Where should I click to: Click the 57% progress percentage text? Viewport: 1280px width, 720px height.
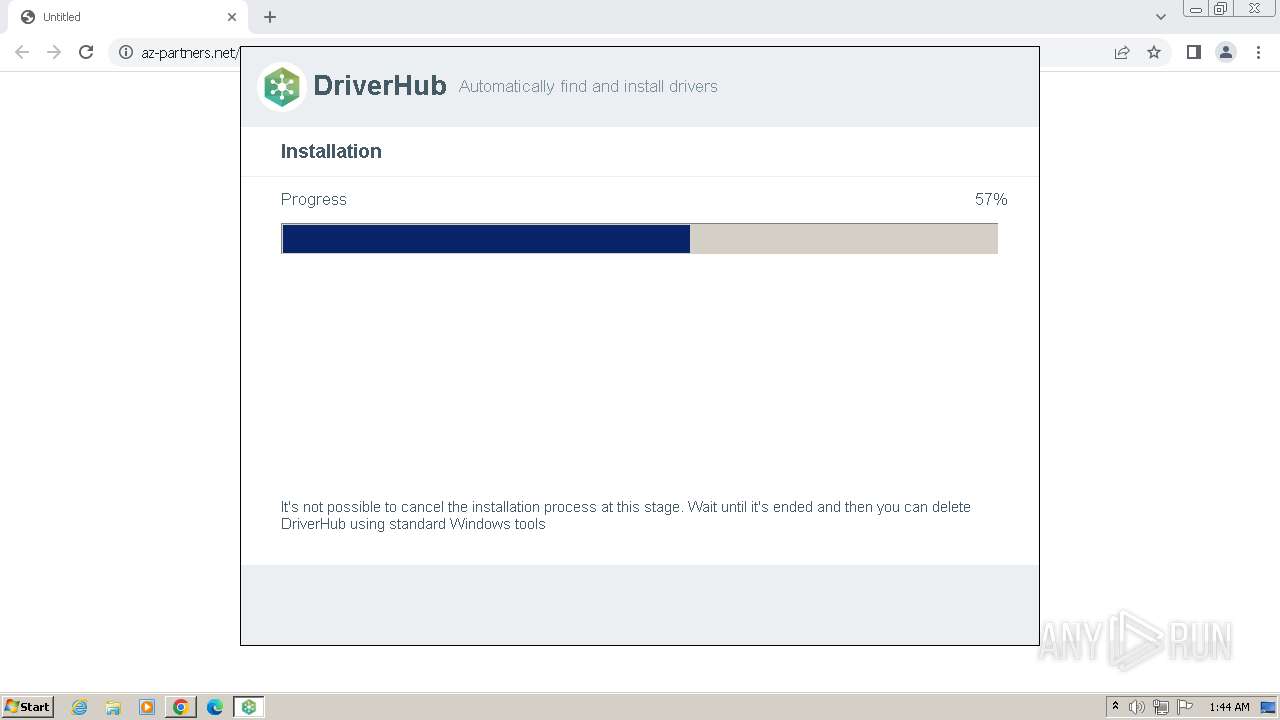(991, 199)
